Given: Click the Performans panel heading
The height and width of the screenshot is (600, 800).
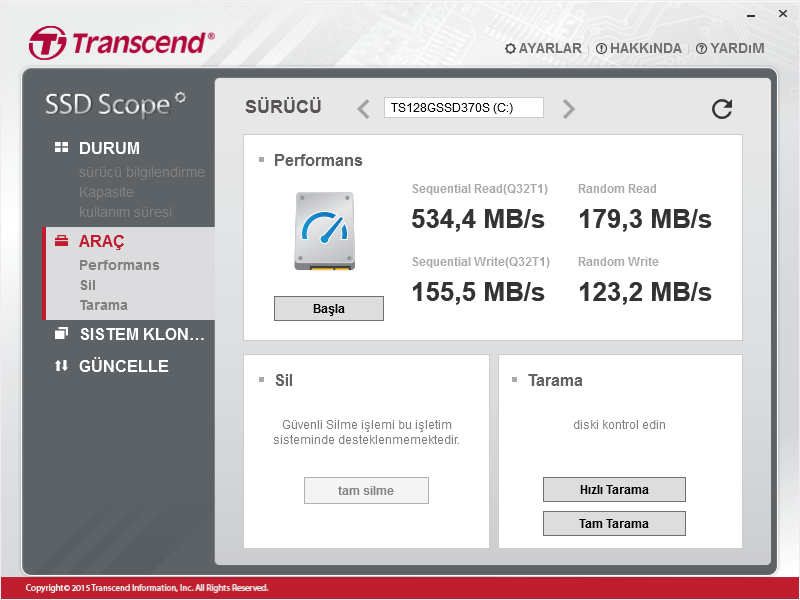Looking at the screenshot, I should 318,160.
